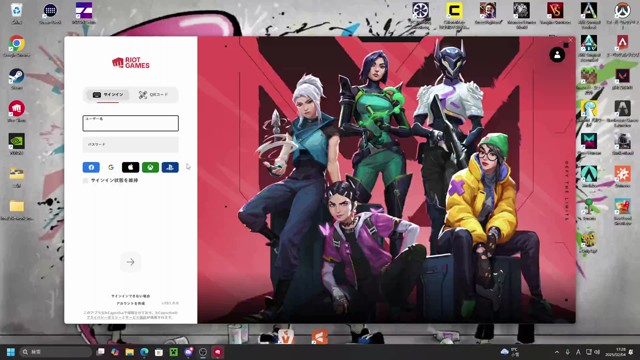Sign in with the Xbox icon
This screenshot has width=640, height=360.
pyautogui.click(x=150, y=167)
